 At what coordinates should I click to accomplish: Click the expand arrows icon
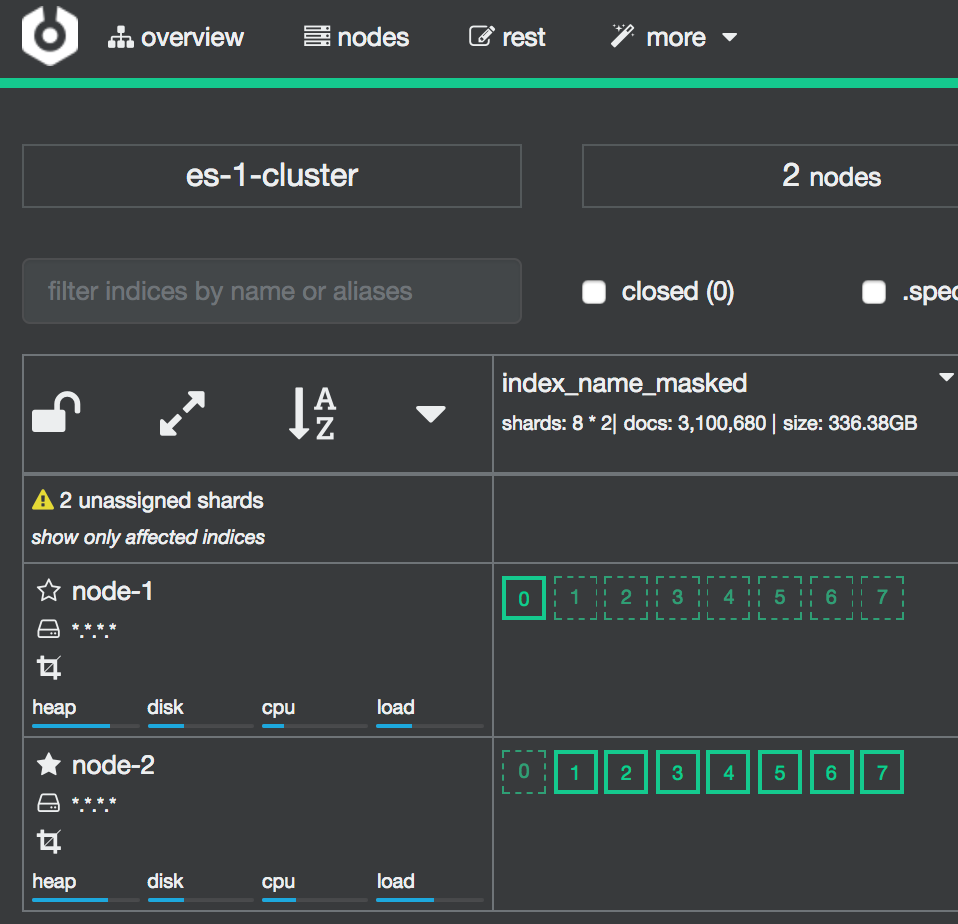pyautogui.click(x=182, y=414)
